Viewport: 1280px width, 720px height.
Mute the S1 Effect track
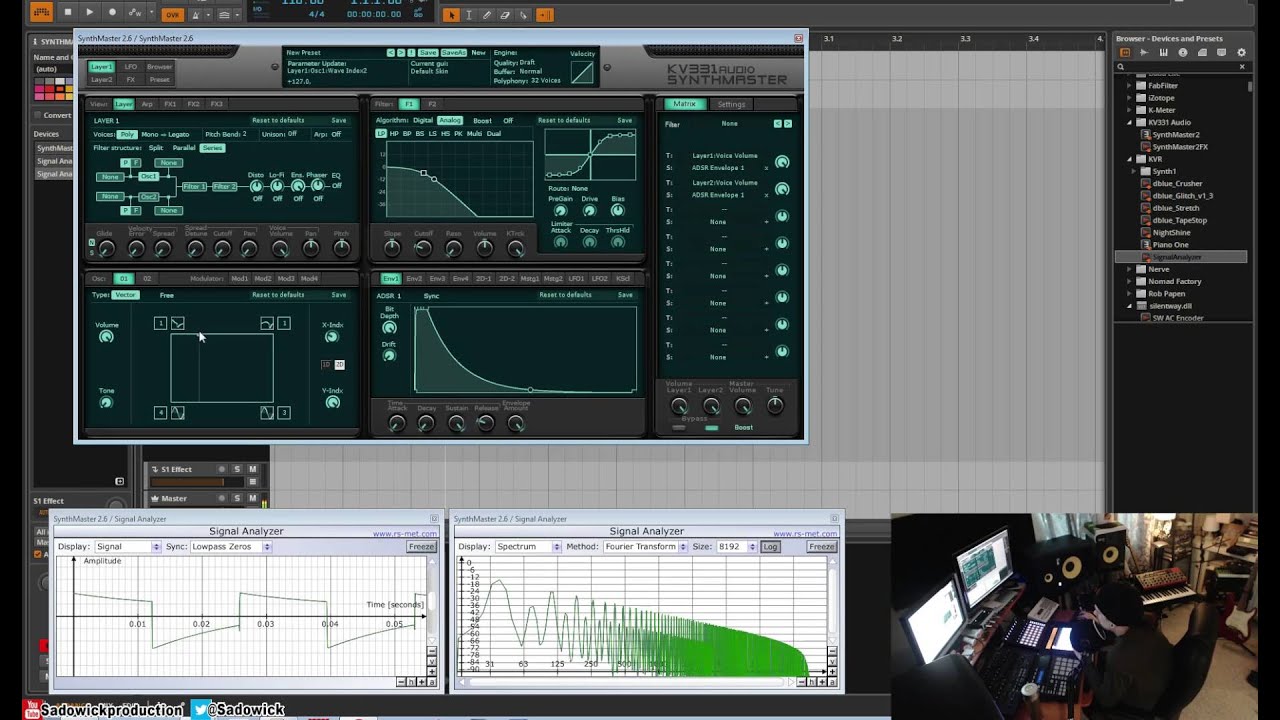pyautogui.click(x=252, y=469)
